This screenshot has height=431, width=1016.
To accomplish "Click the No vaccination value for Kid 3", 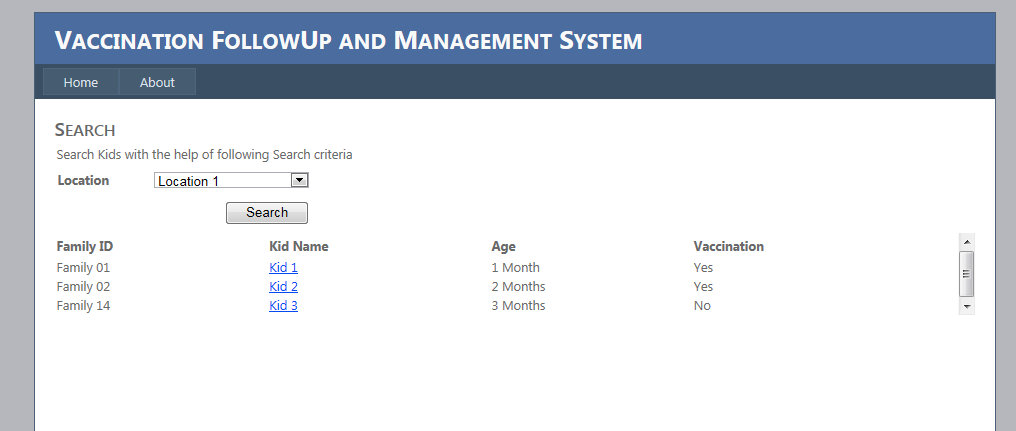I will click(702, 305).
